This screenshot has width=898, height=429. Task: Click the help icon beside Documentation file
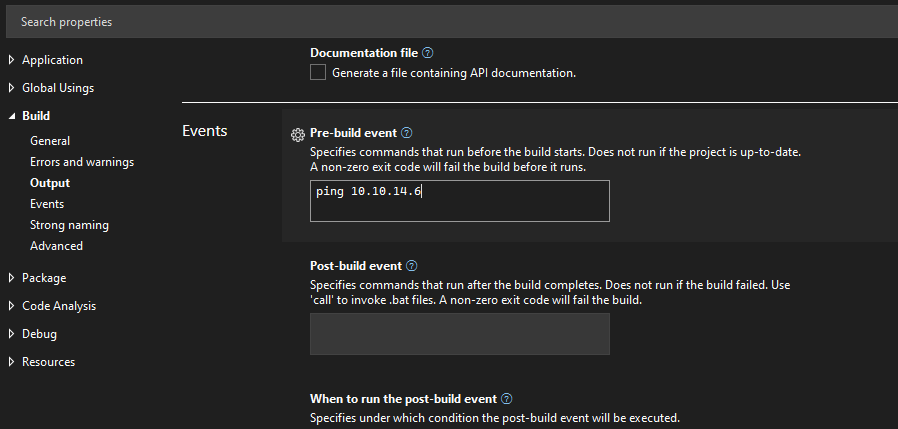[428, 53]
